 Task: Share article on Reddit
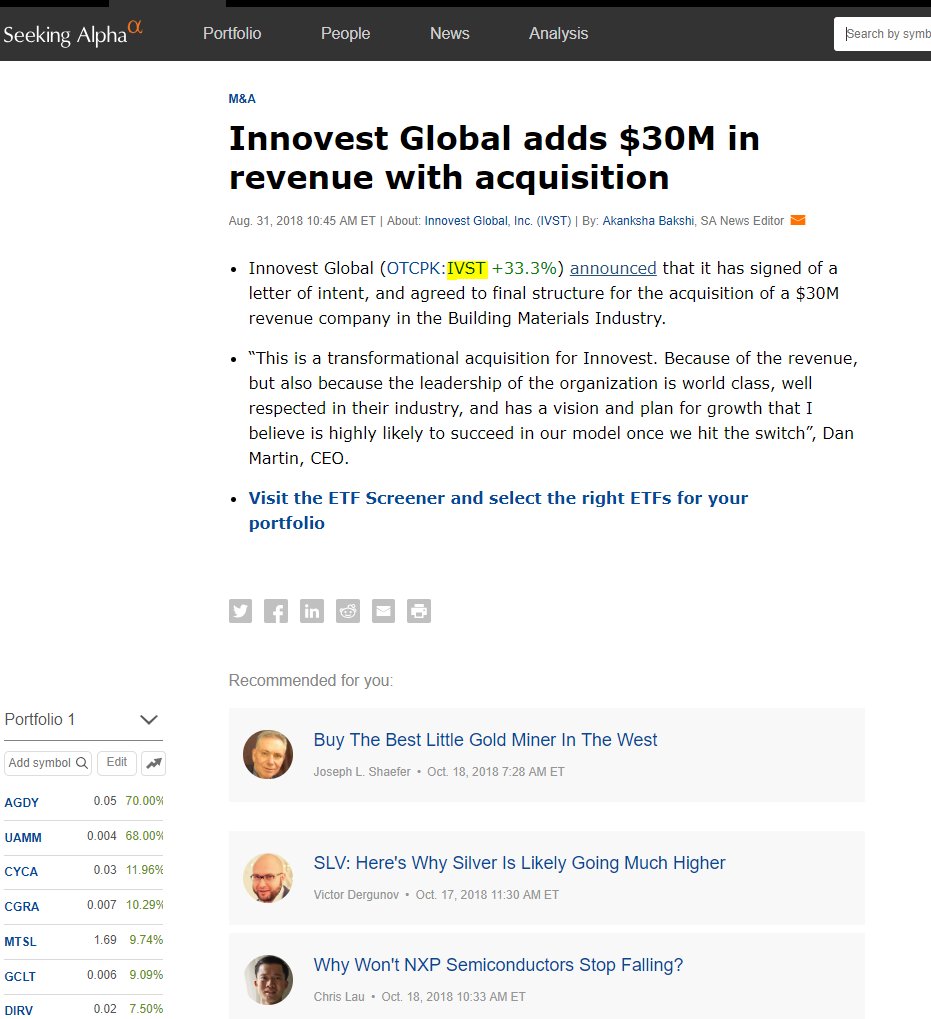(x=348, y=611)
